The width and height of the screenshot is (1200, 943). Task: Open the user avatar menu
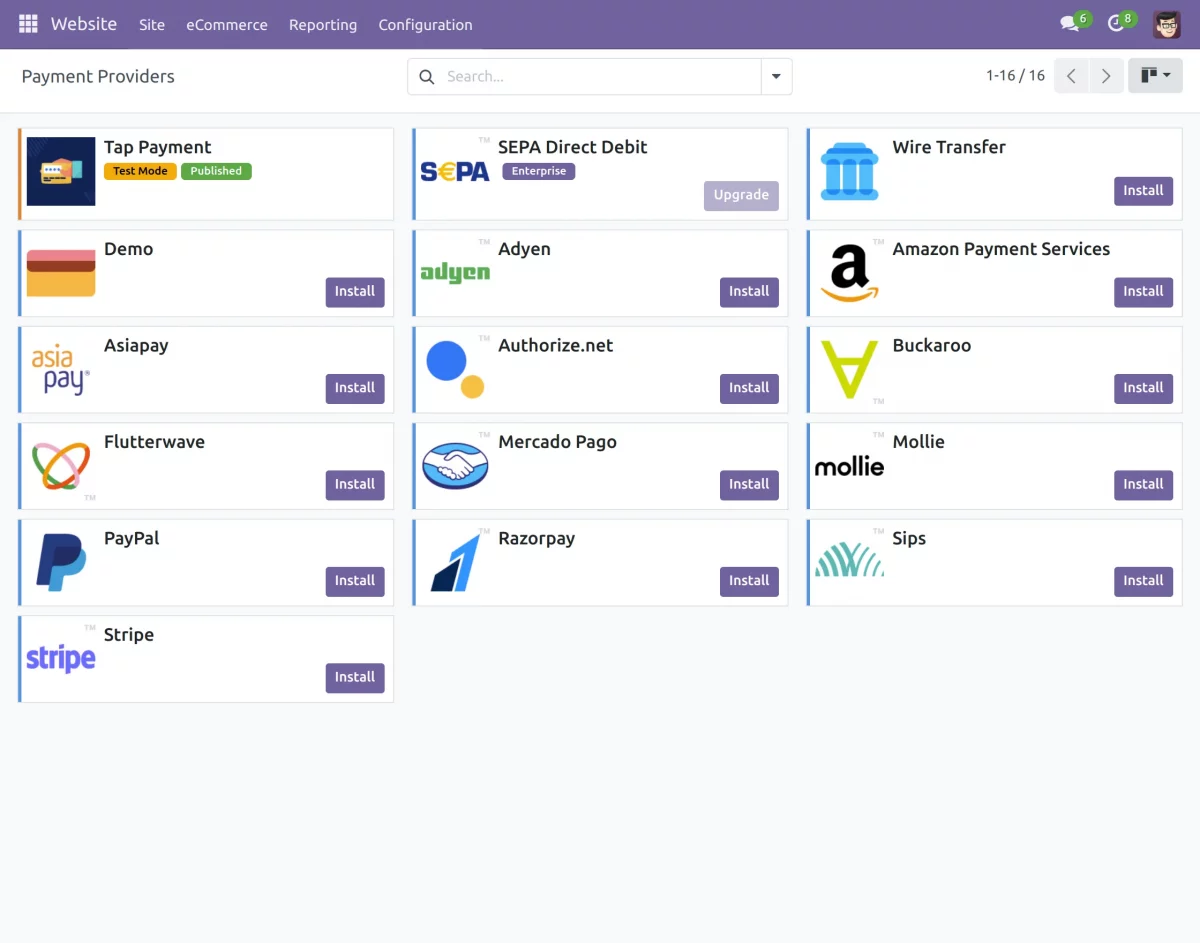pyautogui.click(x=1167, y=24)
